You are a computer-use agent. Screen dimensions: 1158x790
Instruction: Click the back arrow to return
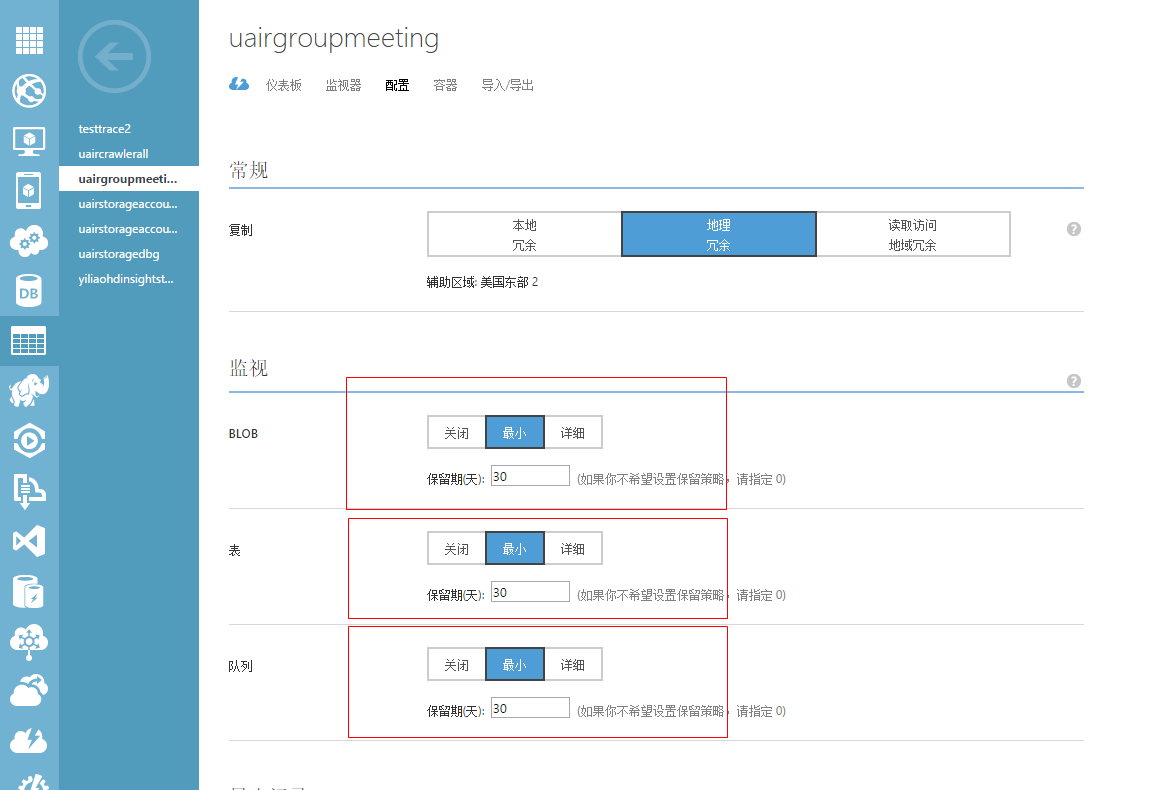tap(113, 57)
